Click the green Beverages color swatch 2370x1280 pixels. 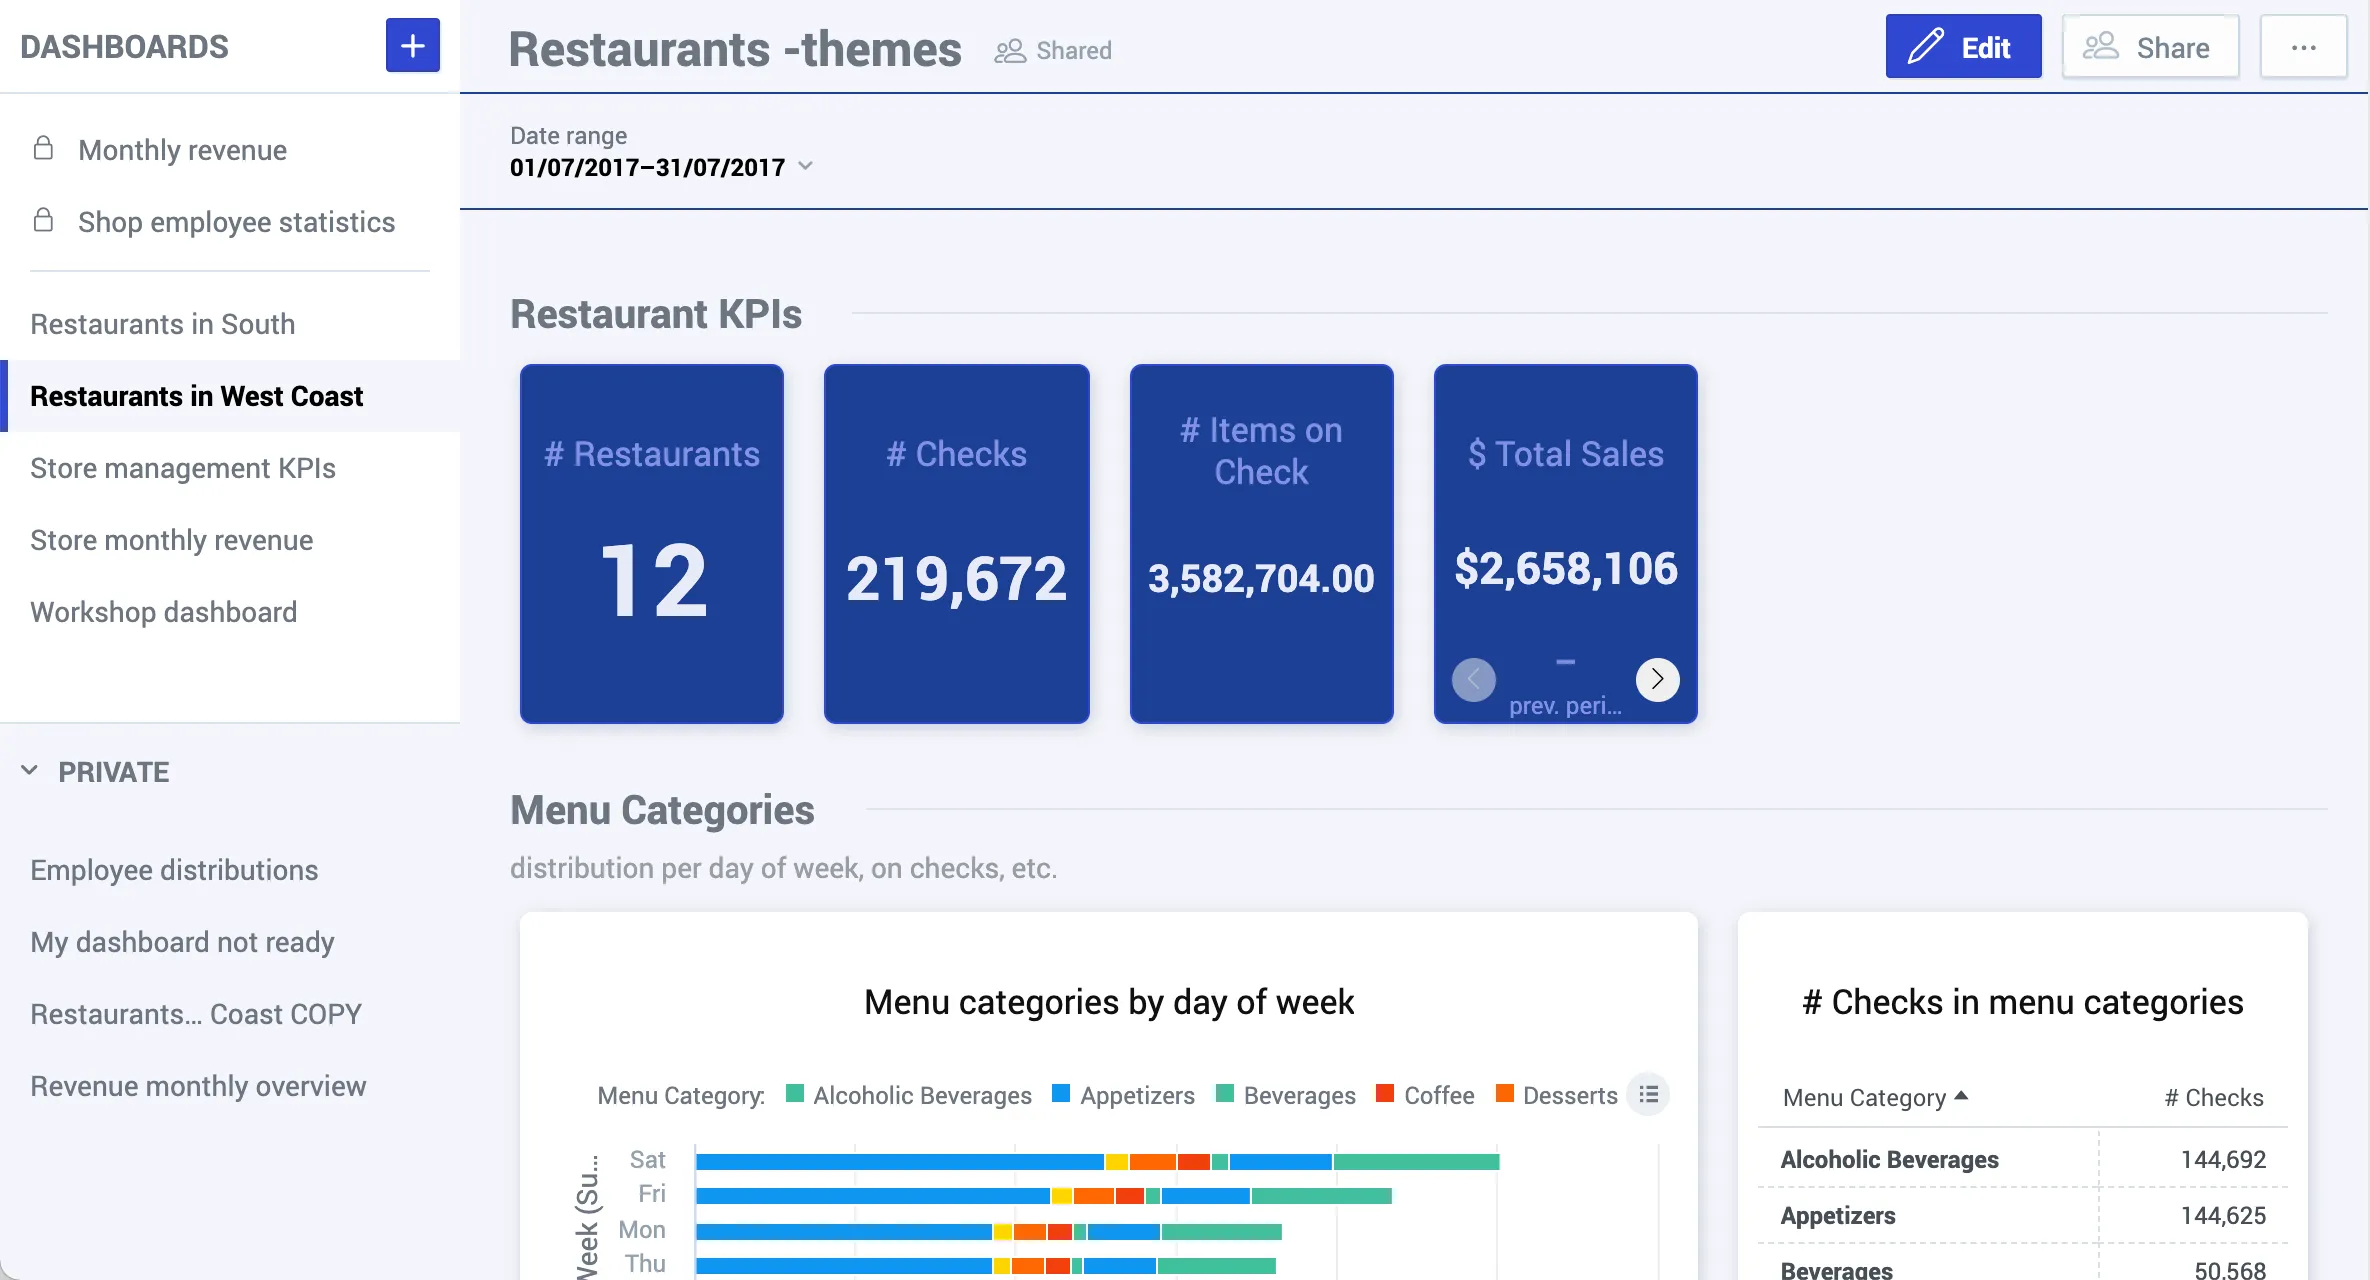1222,1095
